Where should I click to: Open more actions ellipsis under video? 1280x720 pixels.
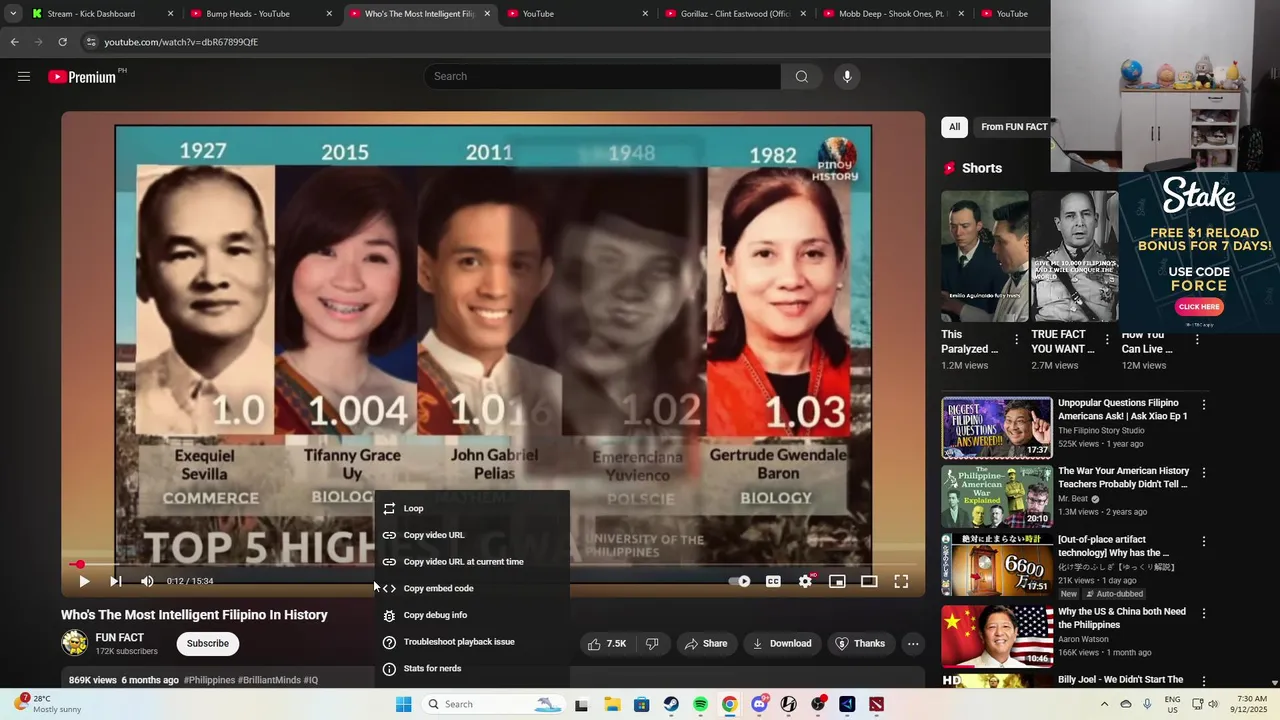(913, 643)
